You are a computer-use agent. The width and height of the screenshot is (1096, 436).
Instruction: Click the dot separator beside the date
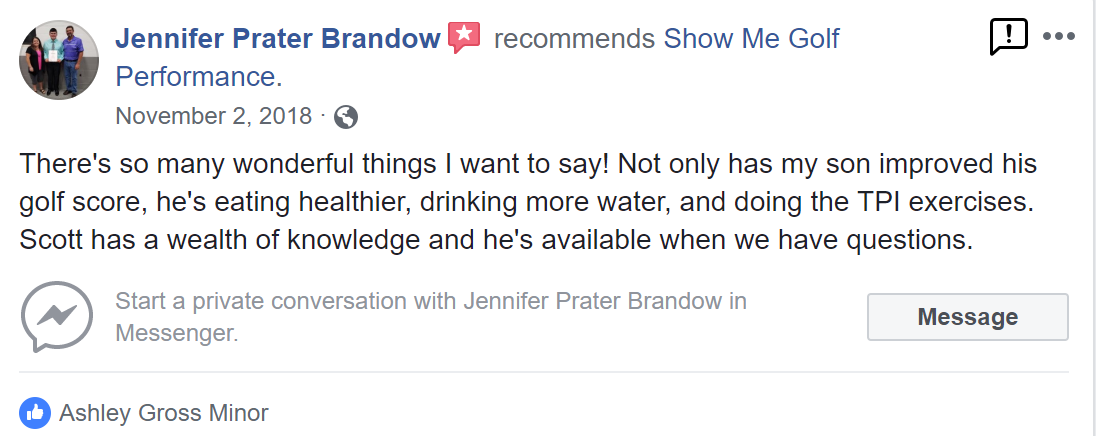[x=323, y=114]
